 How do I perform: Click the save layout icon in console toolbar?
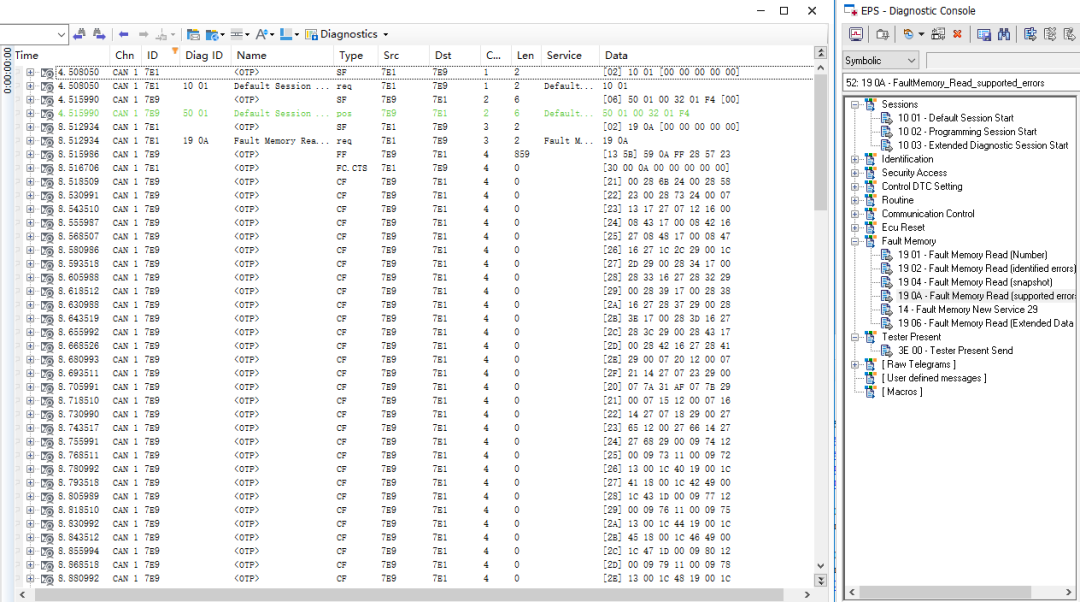(x=984, y=34)
